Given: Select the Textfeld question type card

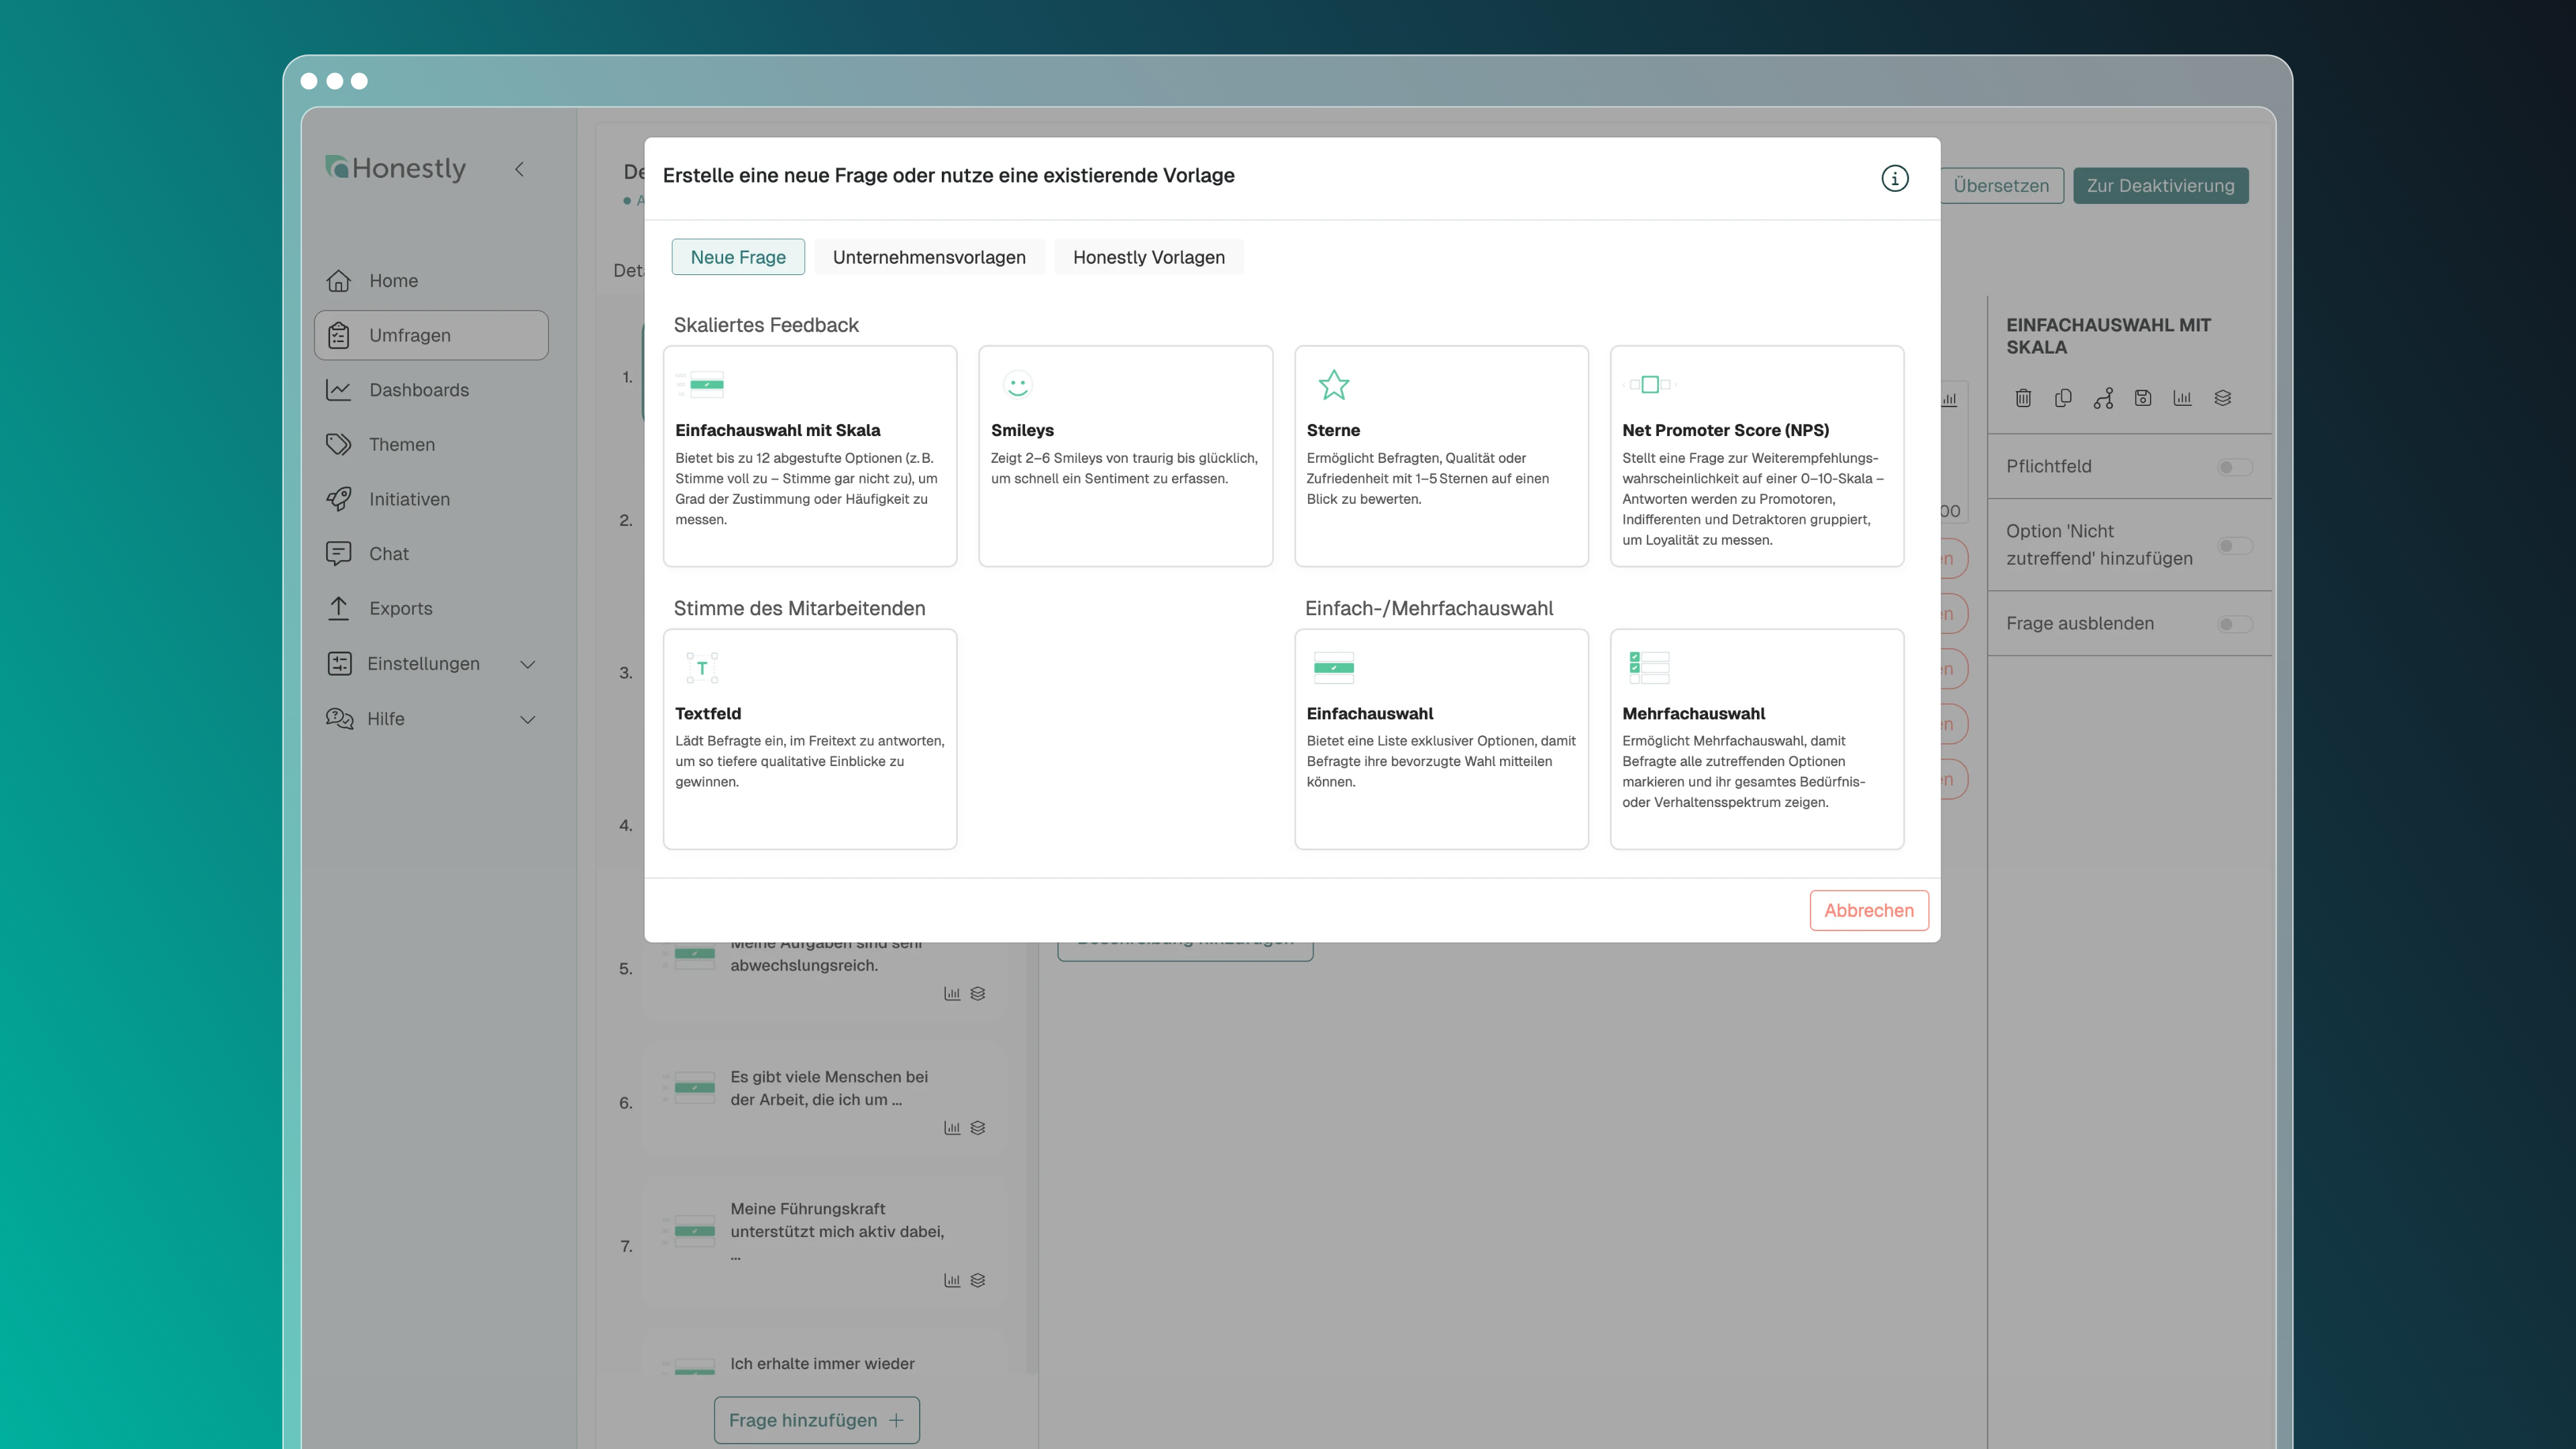Looking at the screenshot, I should pos(809,739).
